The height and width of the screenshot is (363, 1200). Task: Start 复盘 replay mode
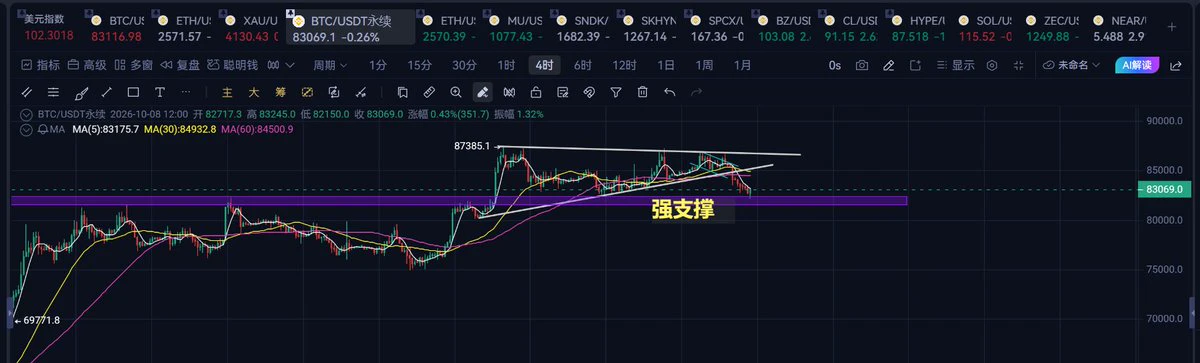tap(180, 65)
